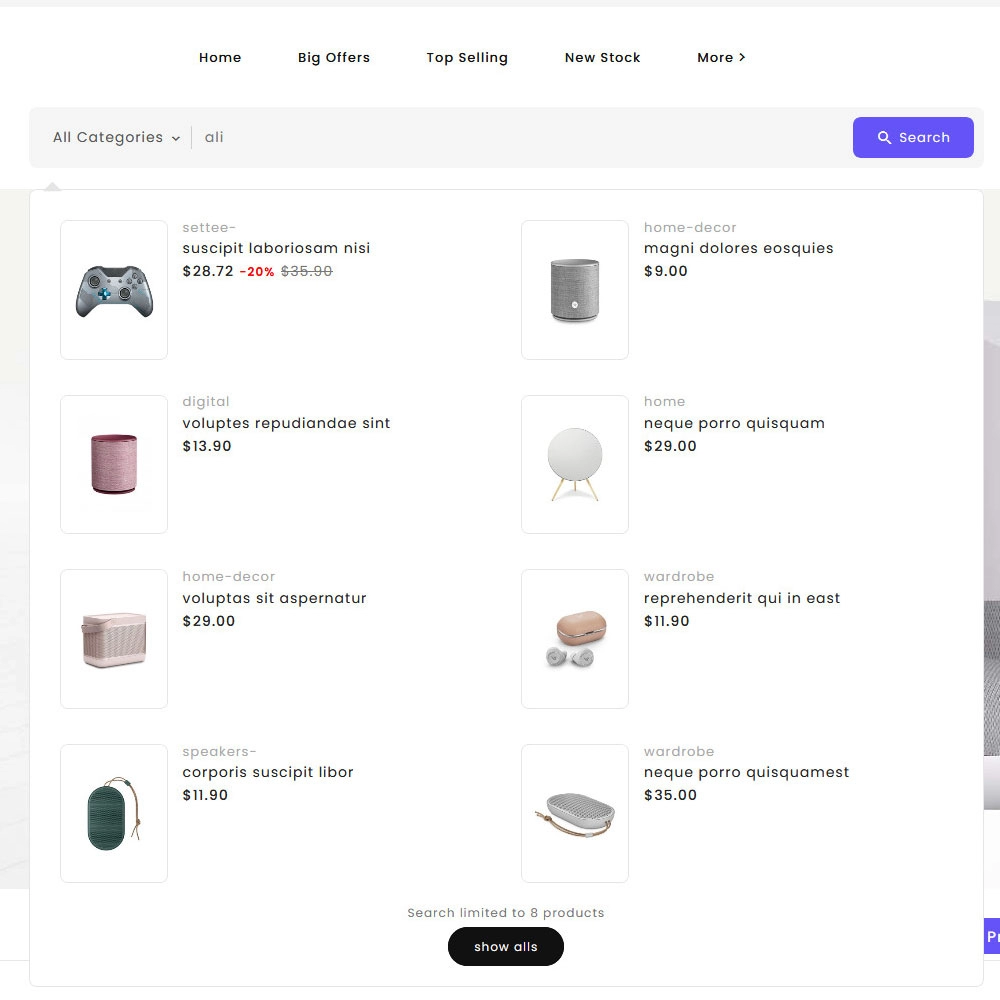
Task: Open the gray cylinder speaker thumbnail
Action: 575,290
